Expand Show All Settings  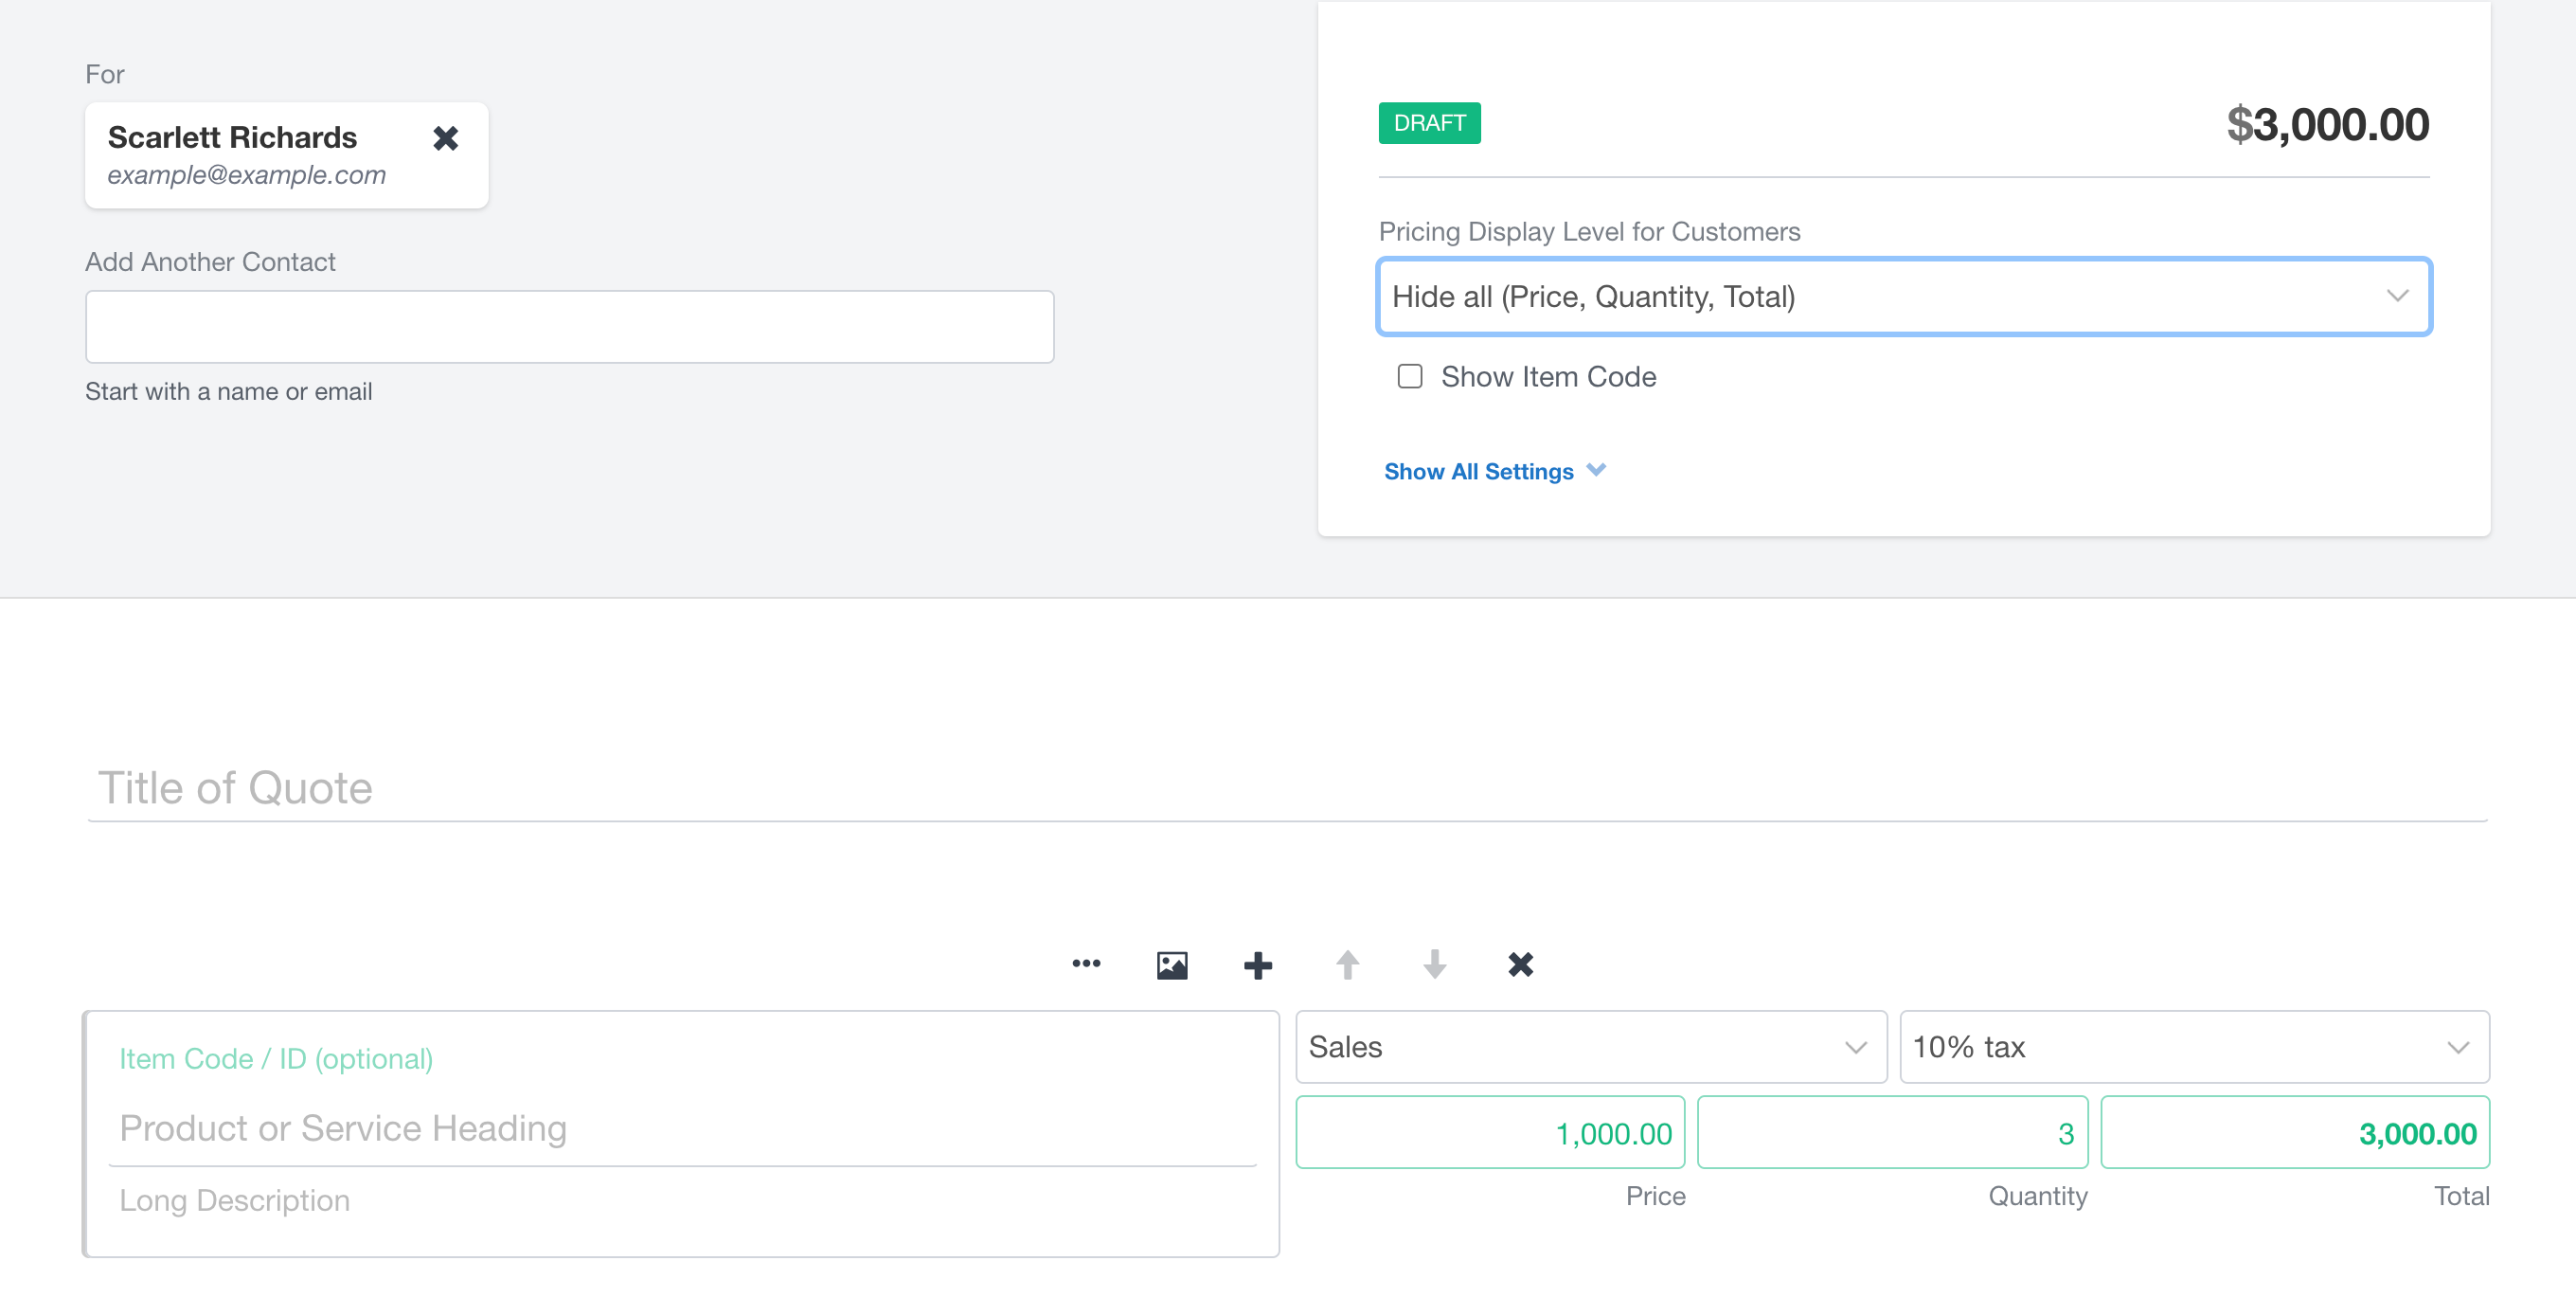coord(1494,471)
